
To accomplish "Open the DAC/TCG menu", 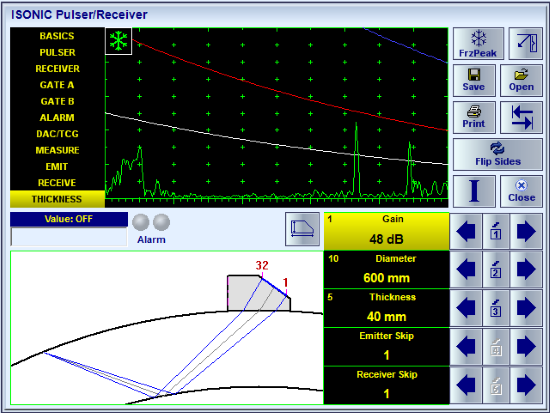I will point(57,134).
